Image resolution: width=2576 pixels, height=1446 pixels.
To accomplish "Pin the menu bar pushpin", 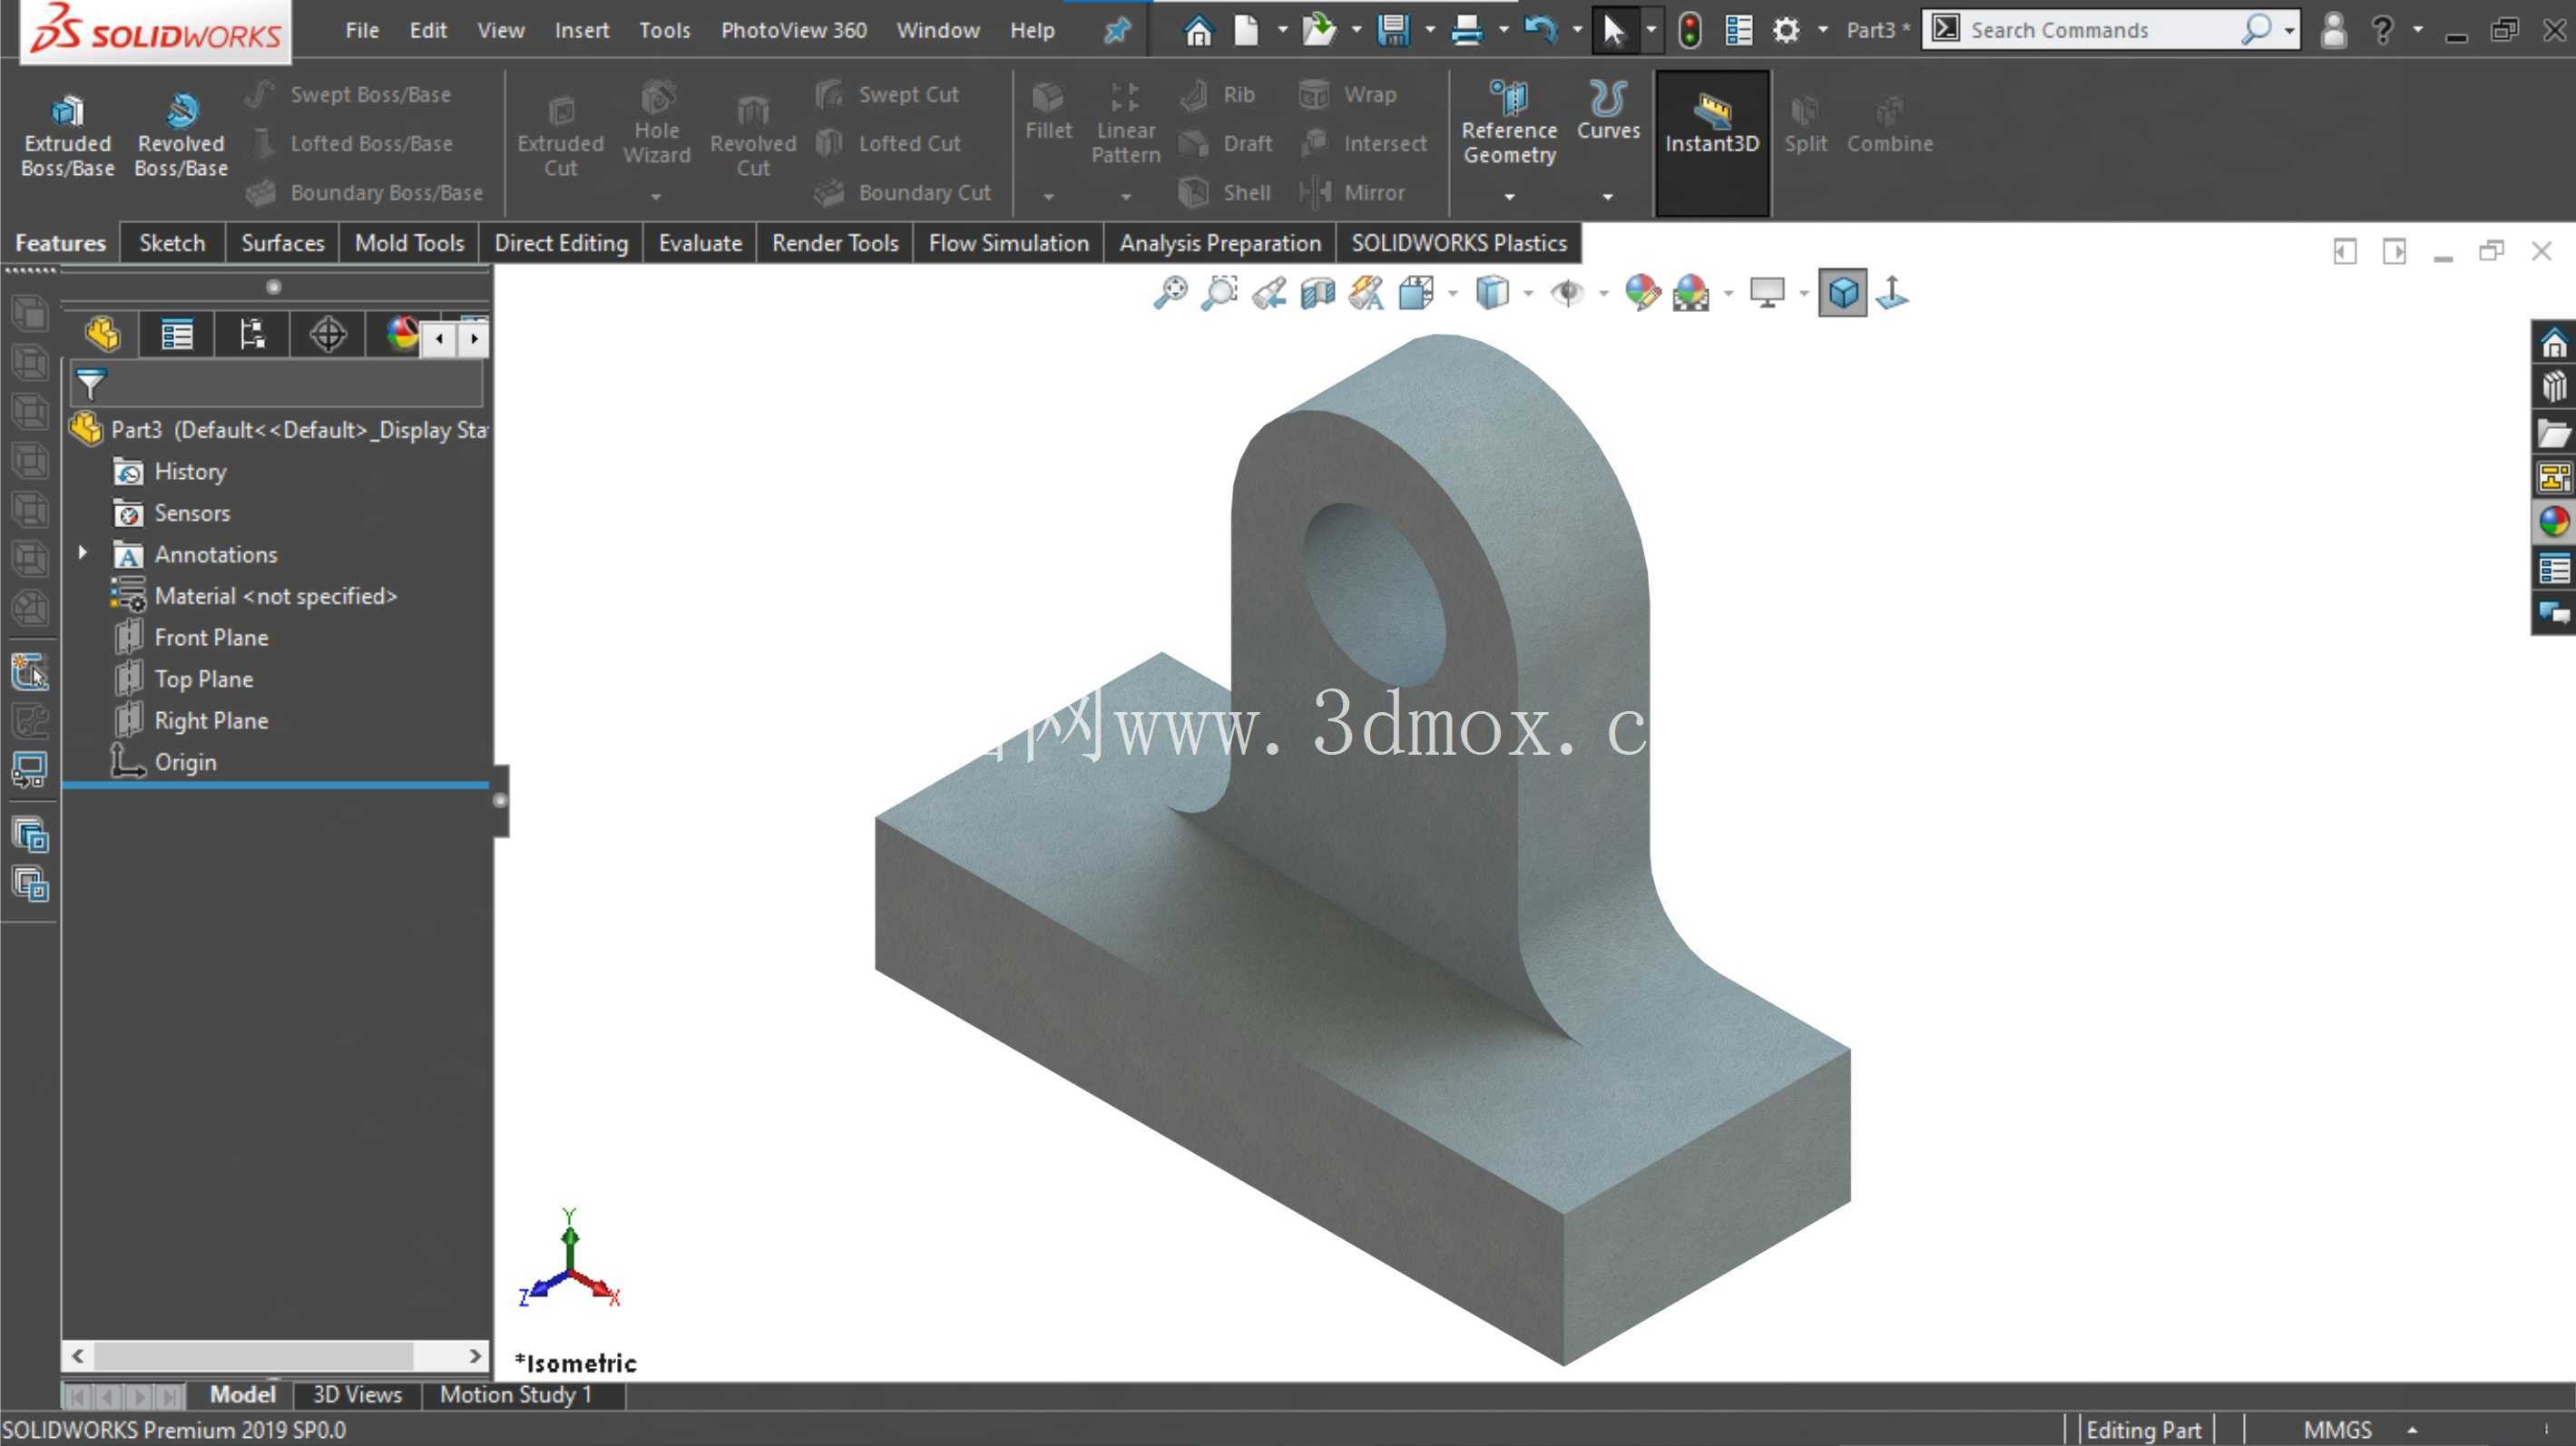I will coord(1116,31).
